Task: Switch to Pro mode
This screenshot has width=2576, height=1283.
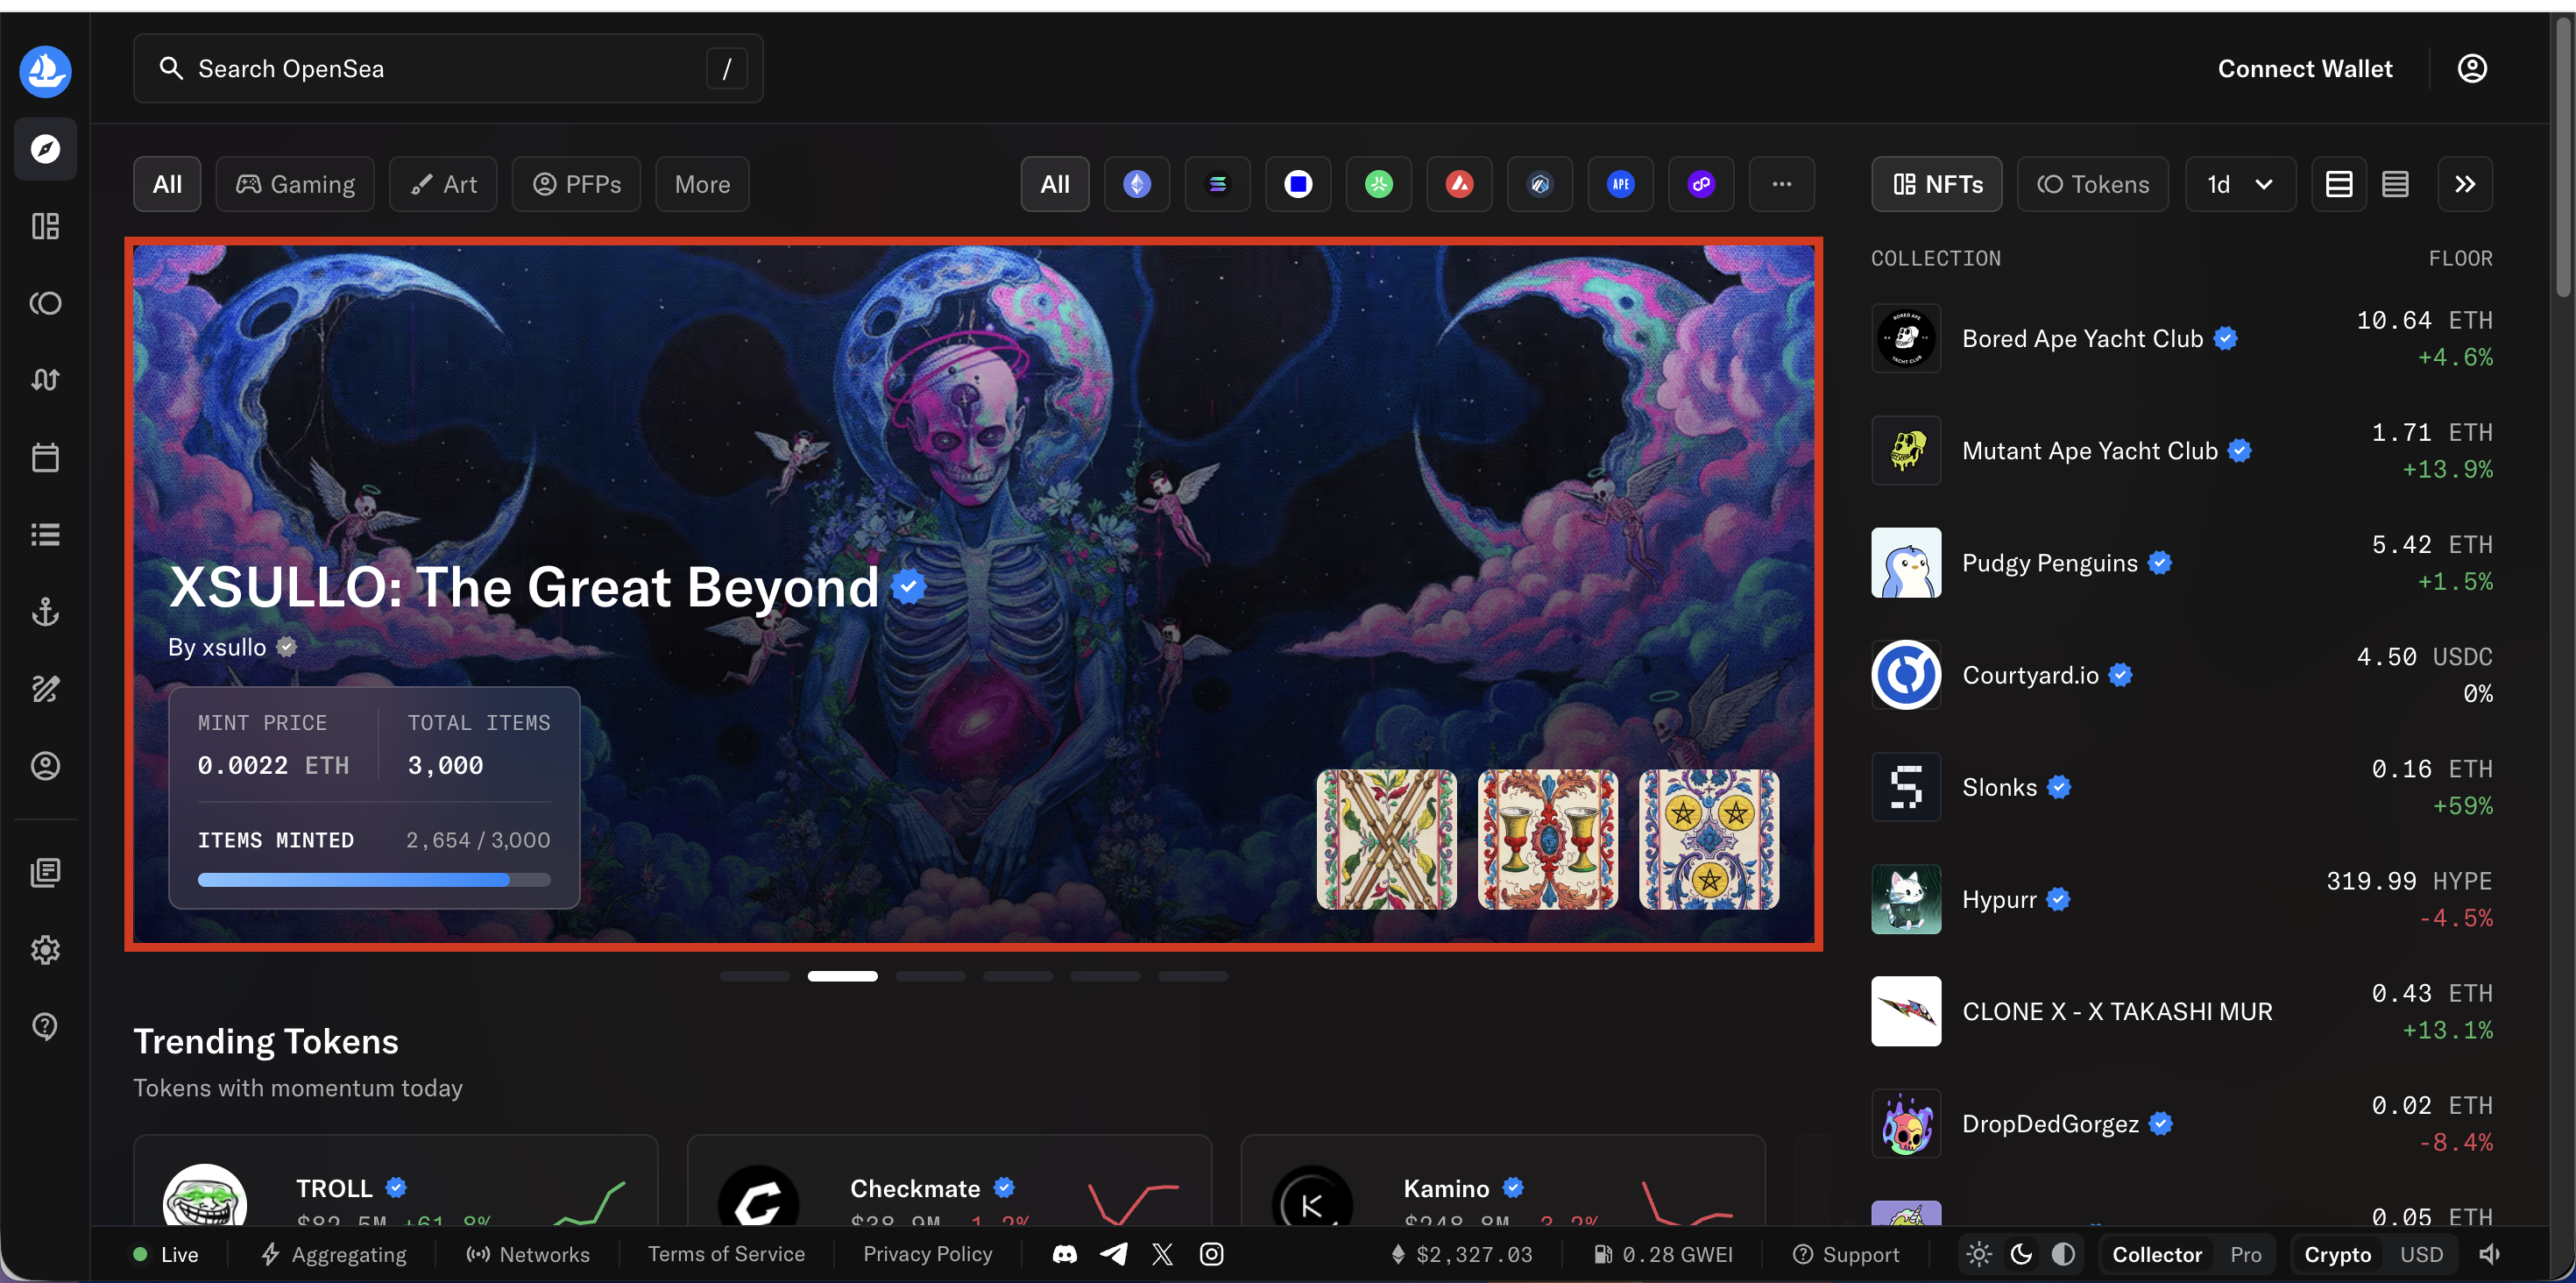Action: [2245, 1255]
